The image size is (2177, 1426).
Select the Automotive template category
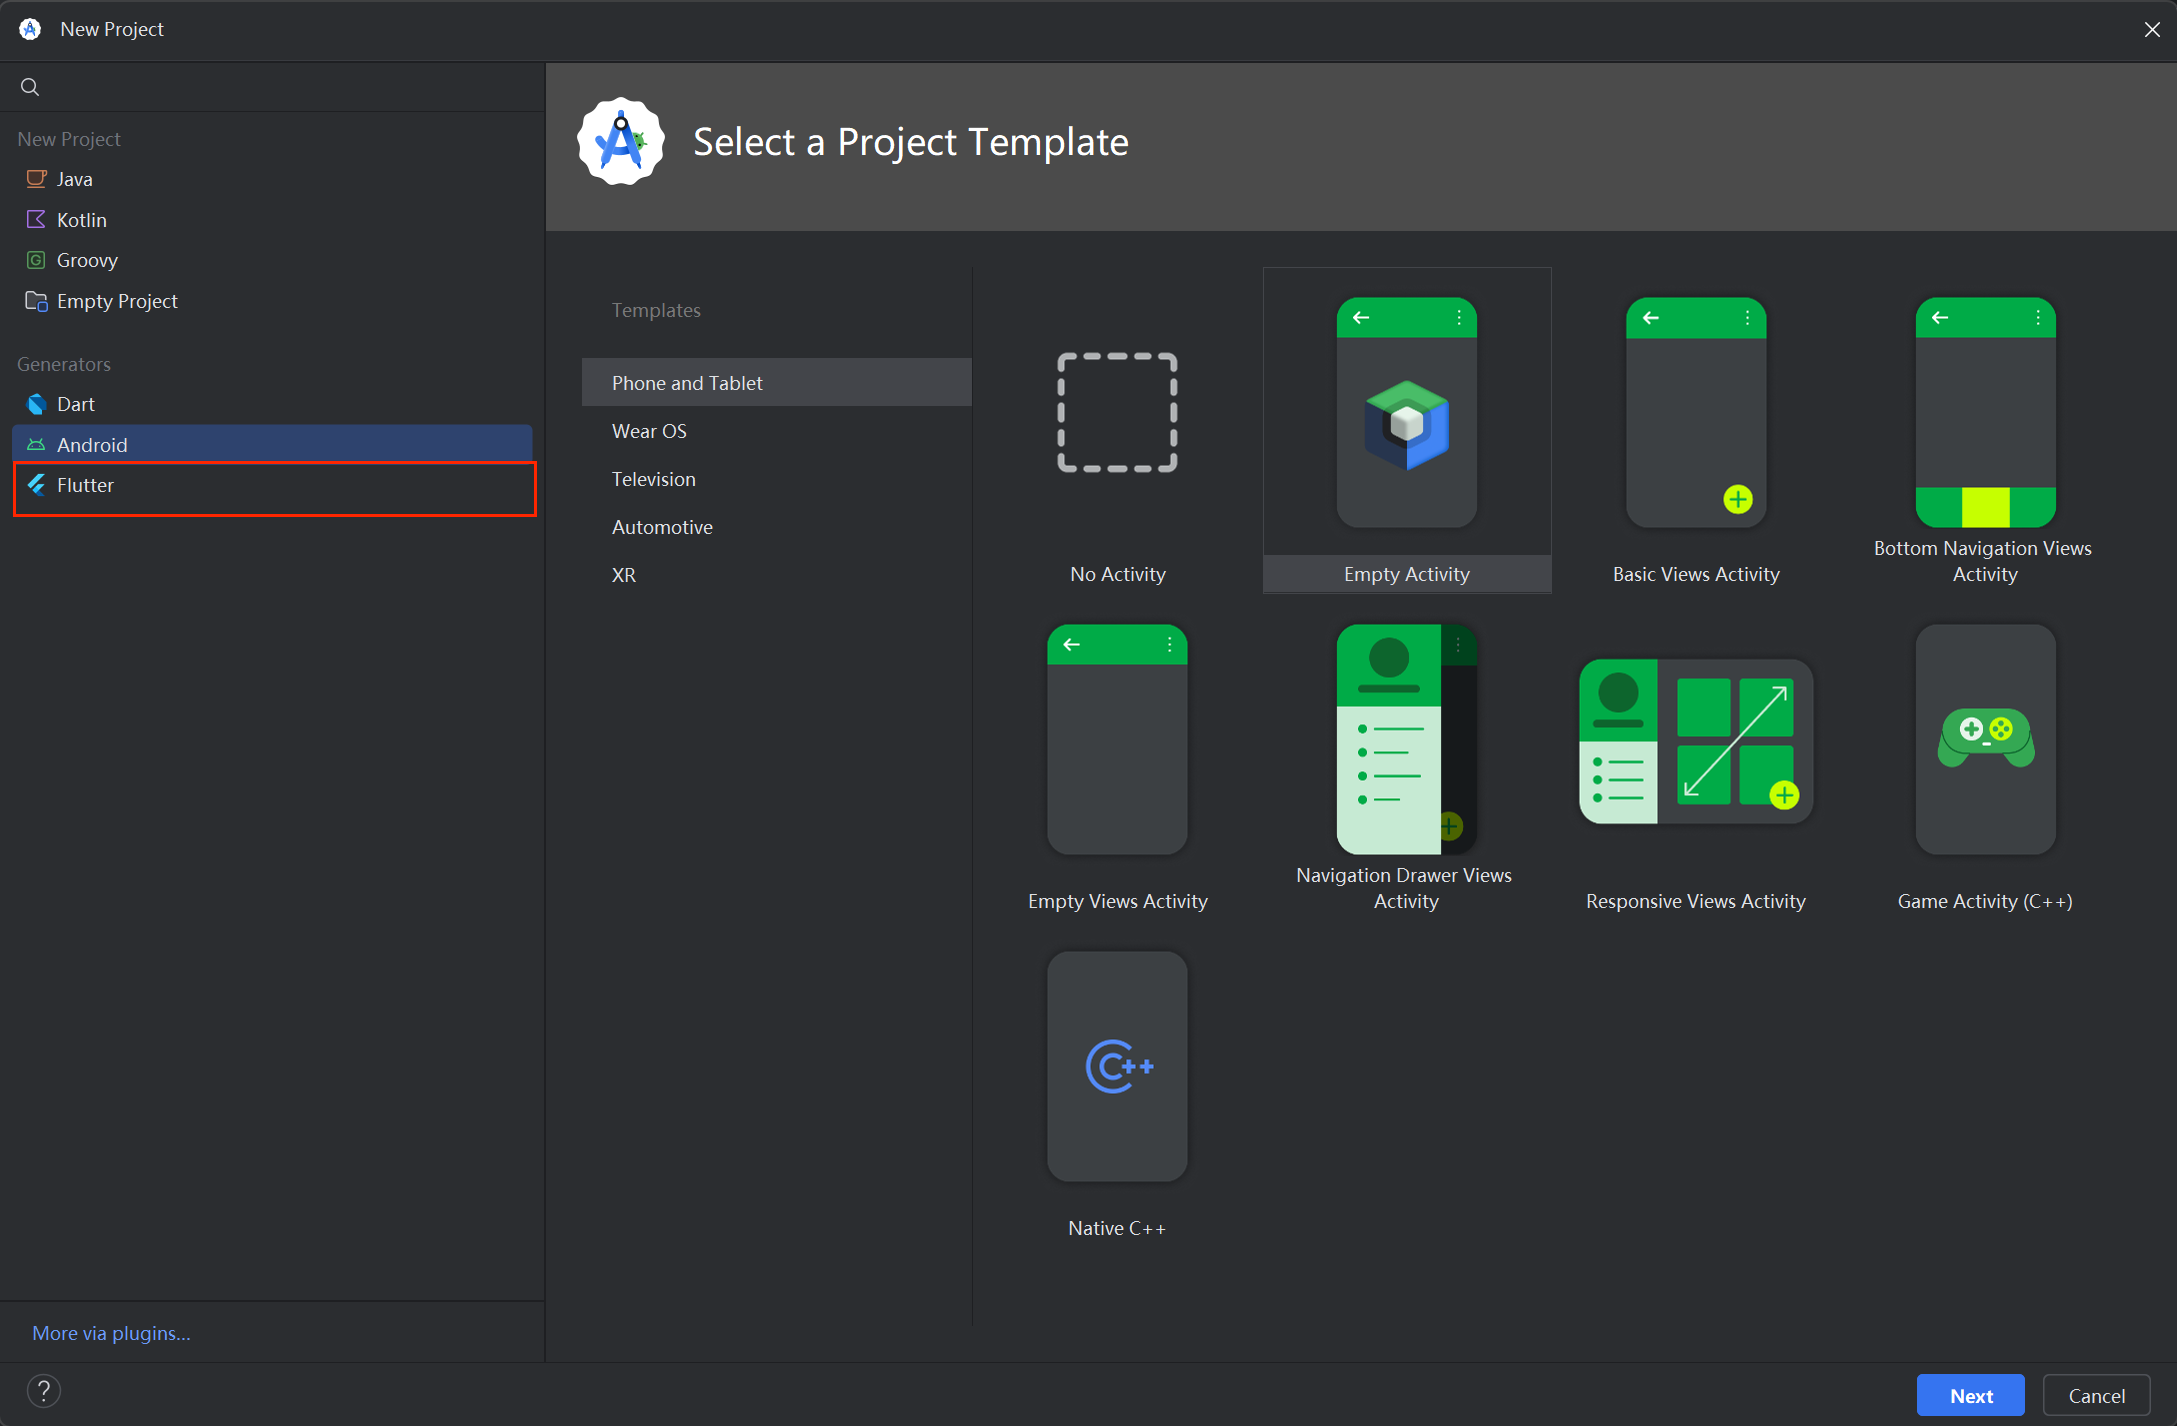[662, 526]
